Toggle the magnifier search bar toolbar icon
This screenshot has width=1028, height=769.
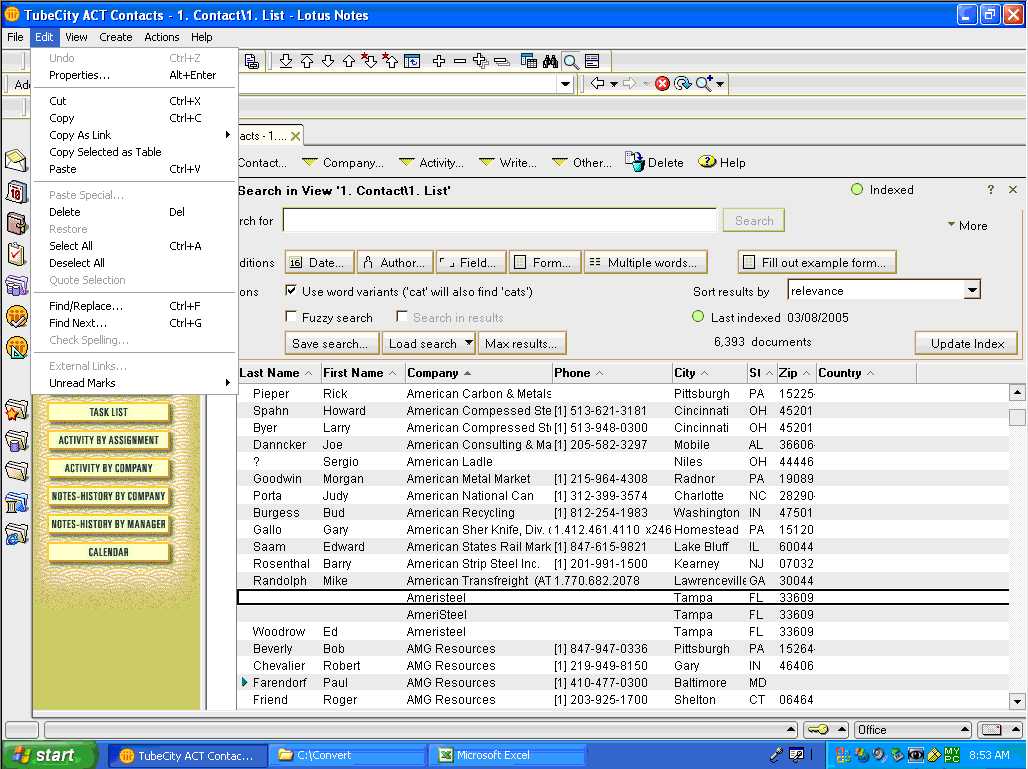(571, 61)
